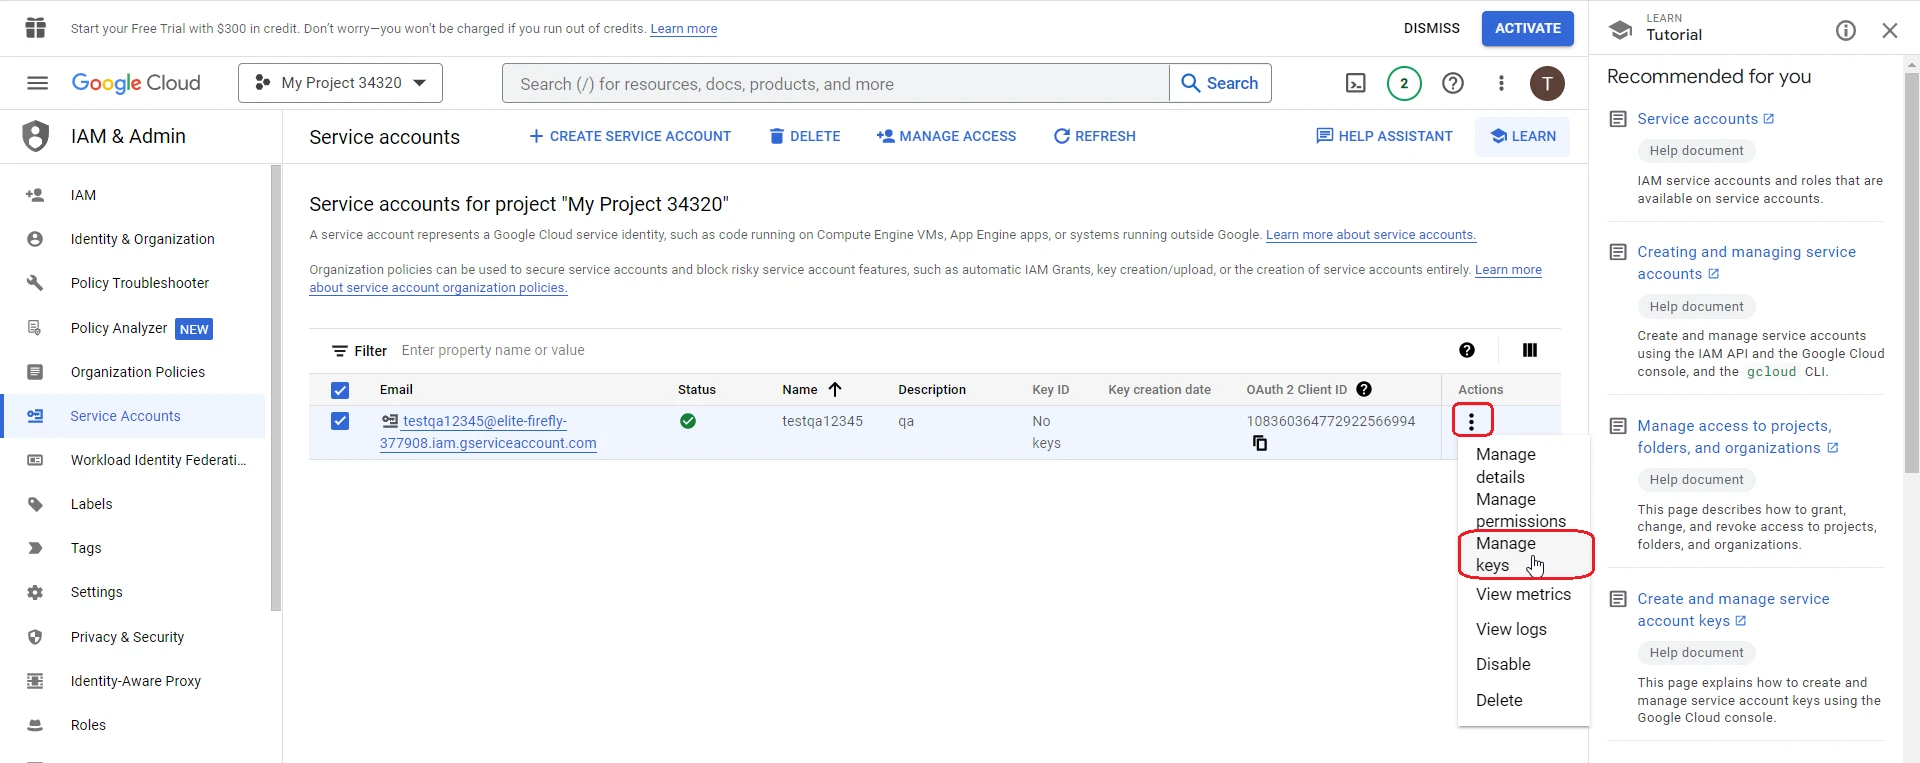
Task: Toggle the testqa12345 row checkbox
Action: (x=340, y=421)
